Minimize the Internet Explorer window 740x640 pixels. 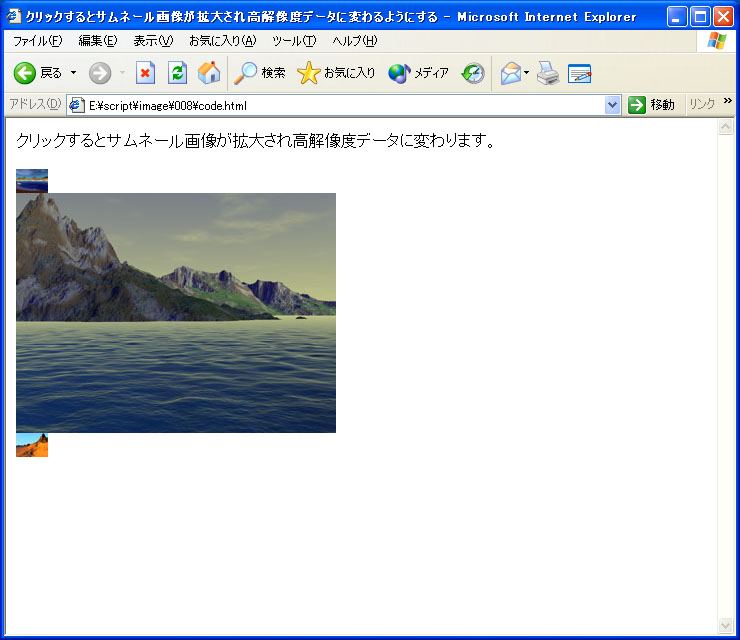(x=677, y=17)
